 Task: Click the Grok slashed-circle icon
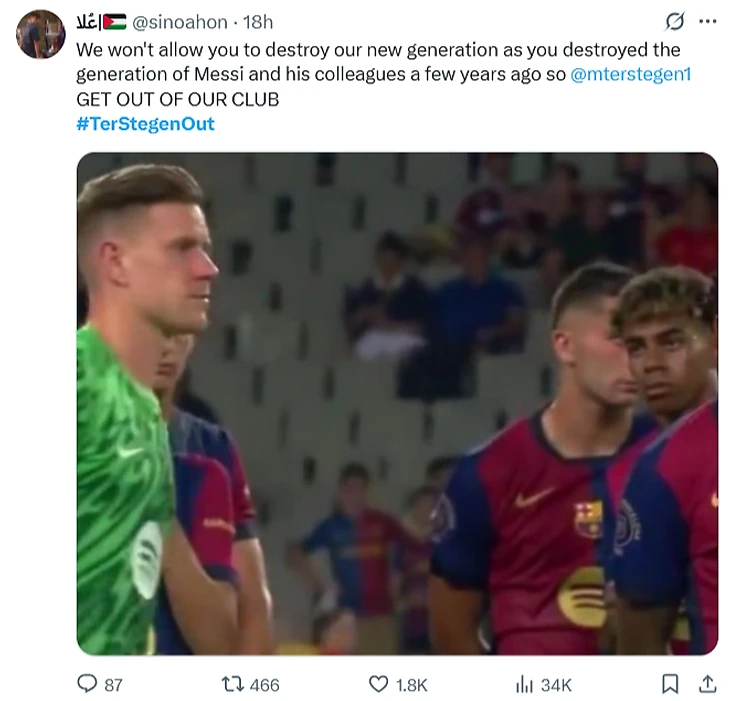[x=674, y=21]
